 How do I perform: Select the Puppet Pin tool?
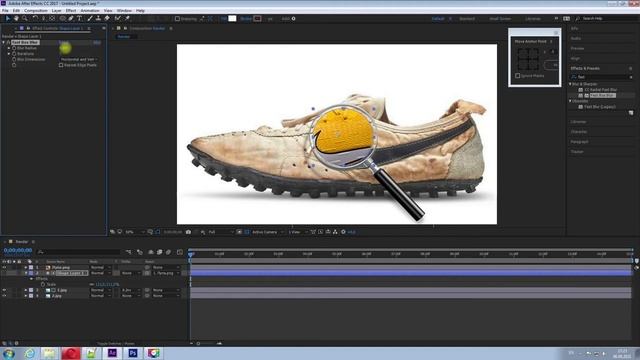(x=127, y=18)
